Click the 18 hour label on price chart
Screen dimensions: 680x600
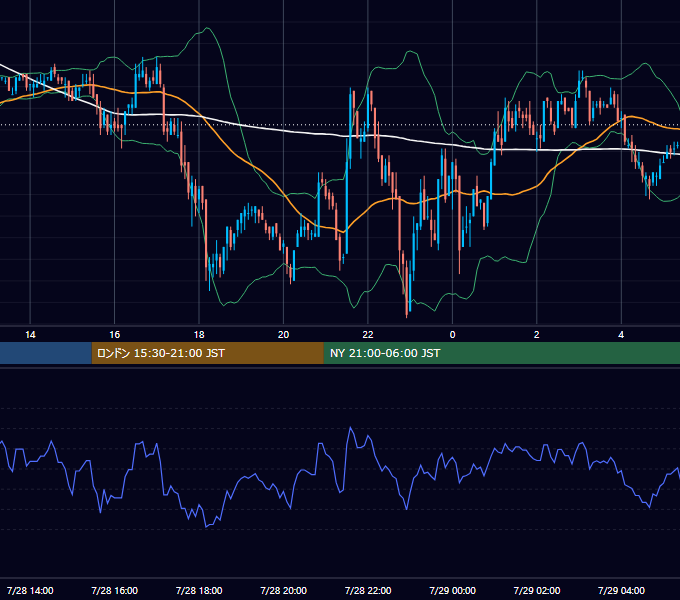point(199,335)
